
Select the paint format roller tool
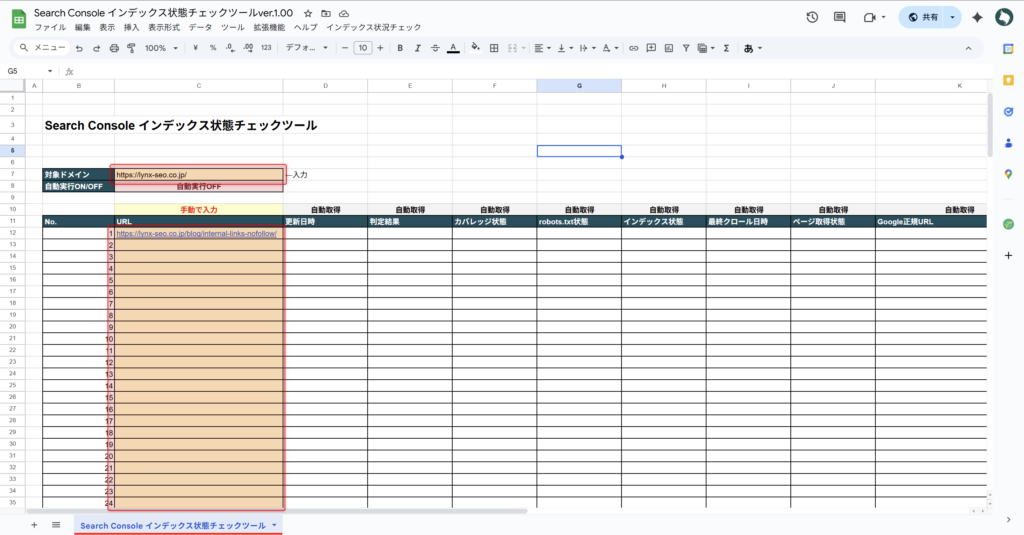(x=130, y=48)
